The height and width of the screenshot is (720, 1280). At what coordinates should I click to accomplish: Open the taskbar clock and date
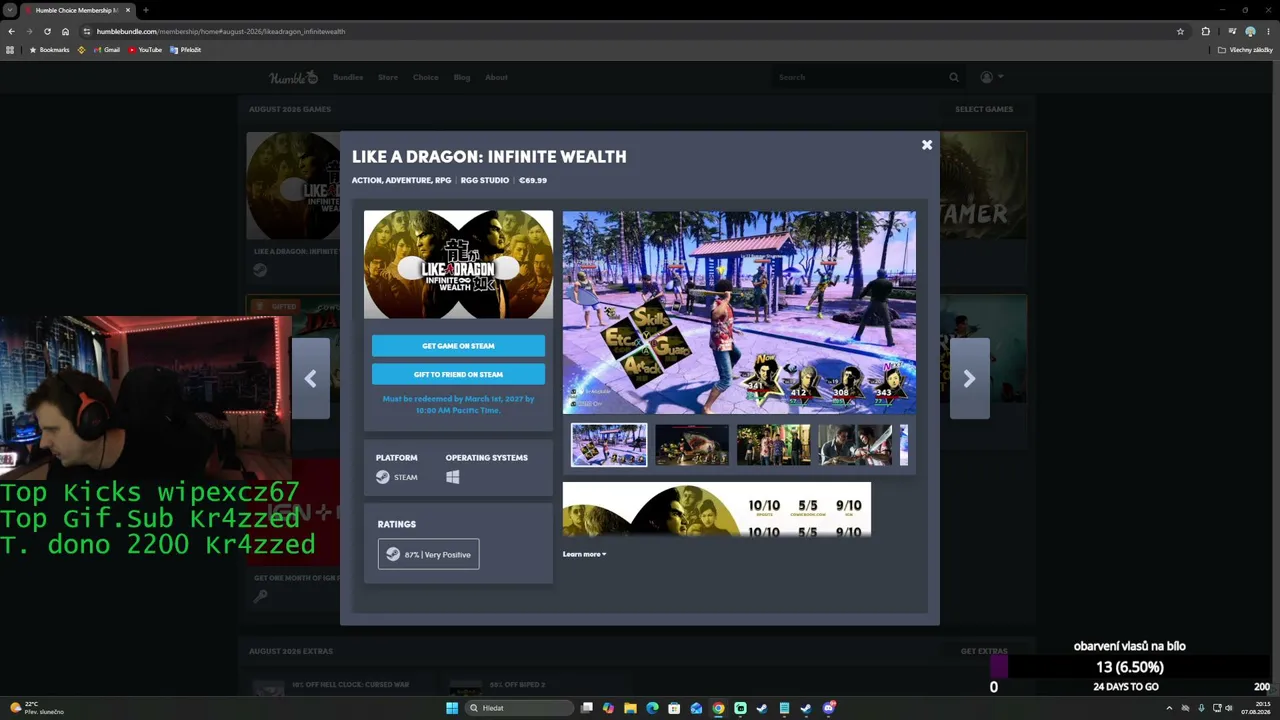point(1255,708)
